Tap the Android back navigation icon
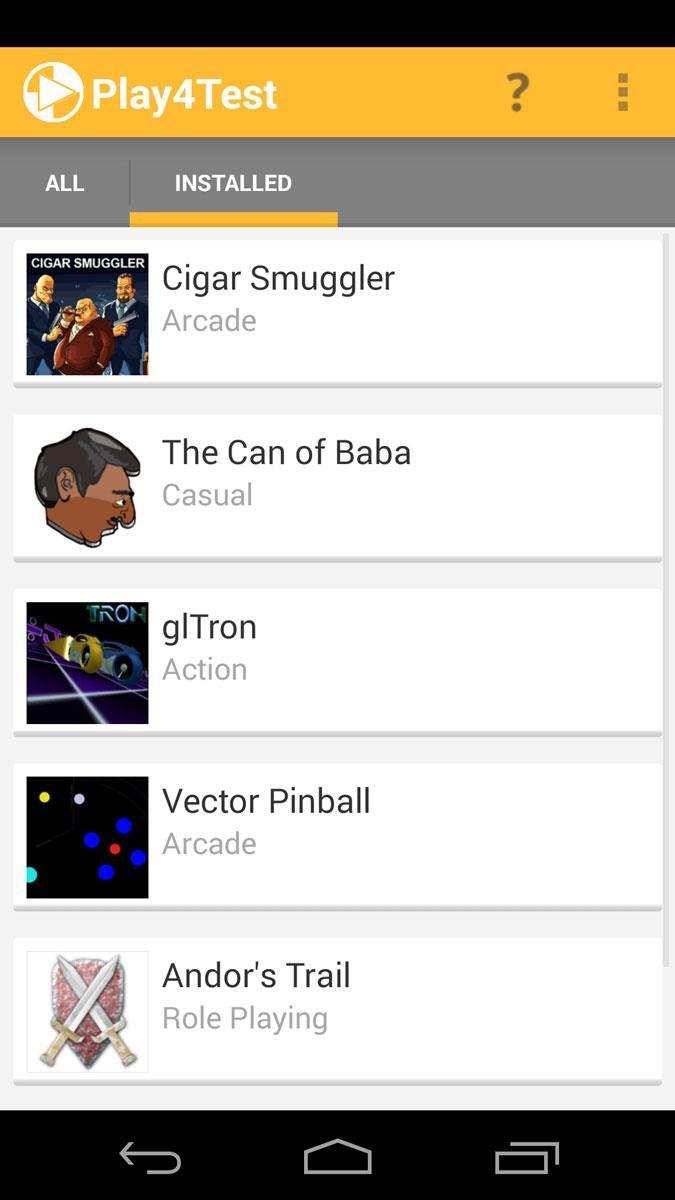The image size is (675, 1200). pos(148,1157)
